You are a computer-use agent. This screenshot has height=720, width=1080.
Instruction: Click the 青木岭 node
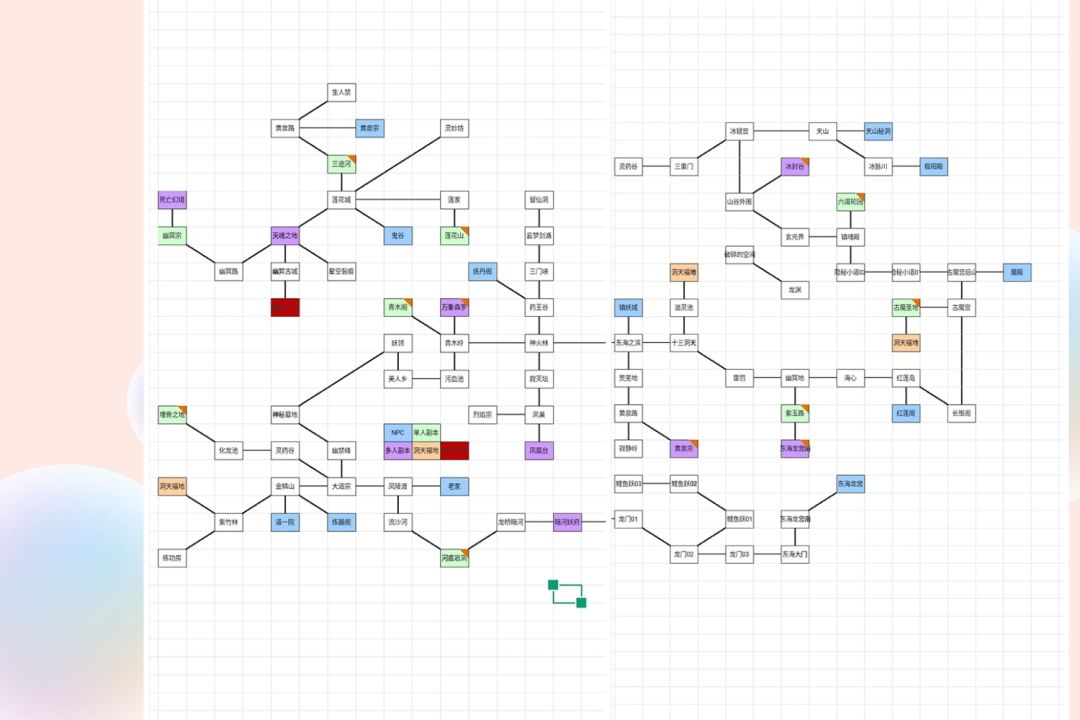click(454, 343)
